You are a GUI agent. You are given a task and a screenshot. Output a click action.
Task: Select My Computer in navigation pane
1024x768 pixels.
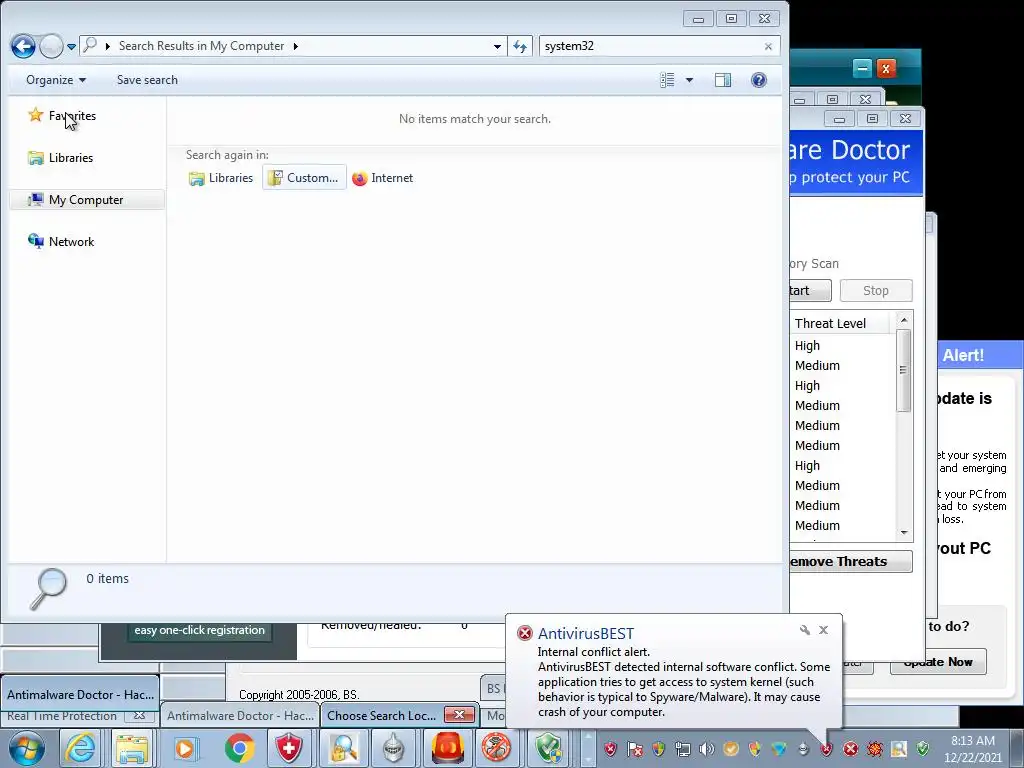(86, 200)
